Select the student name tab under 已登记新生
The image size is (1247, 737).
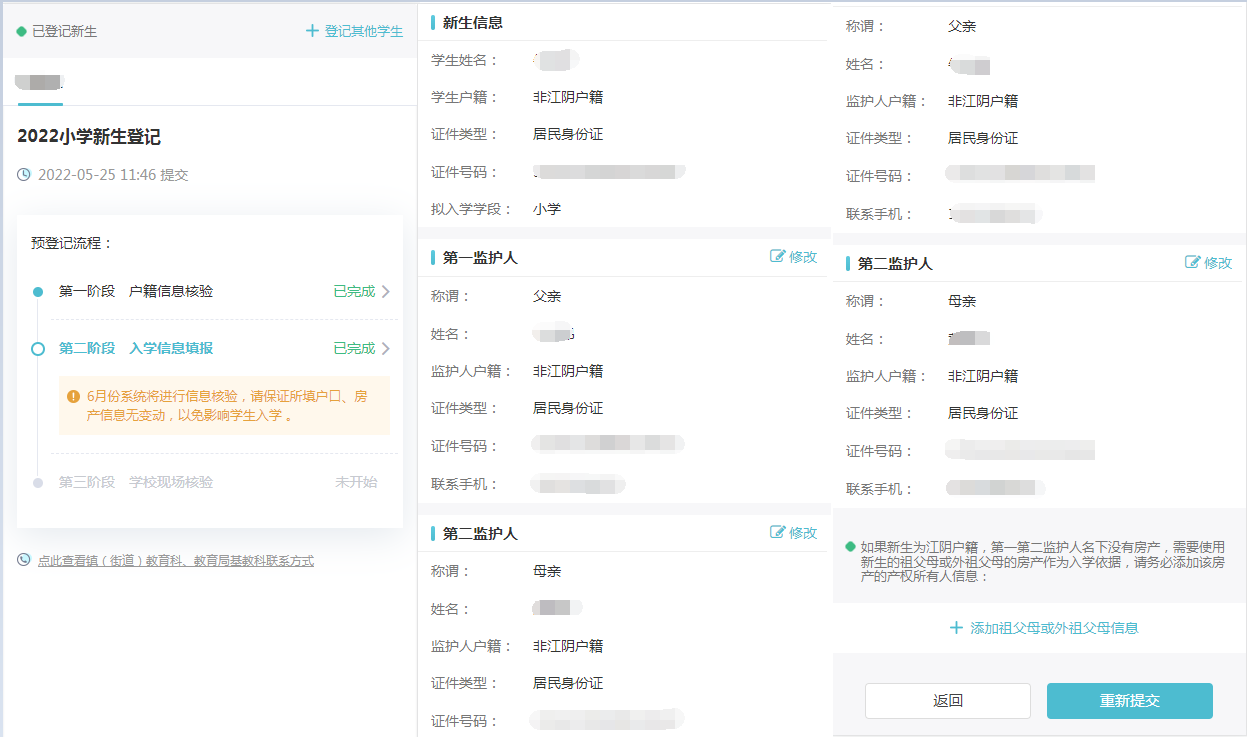(40, 82)
